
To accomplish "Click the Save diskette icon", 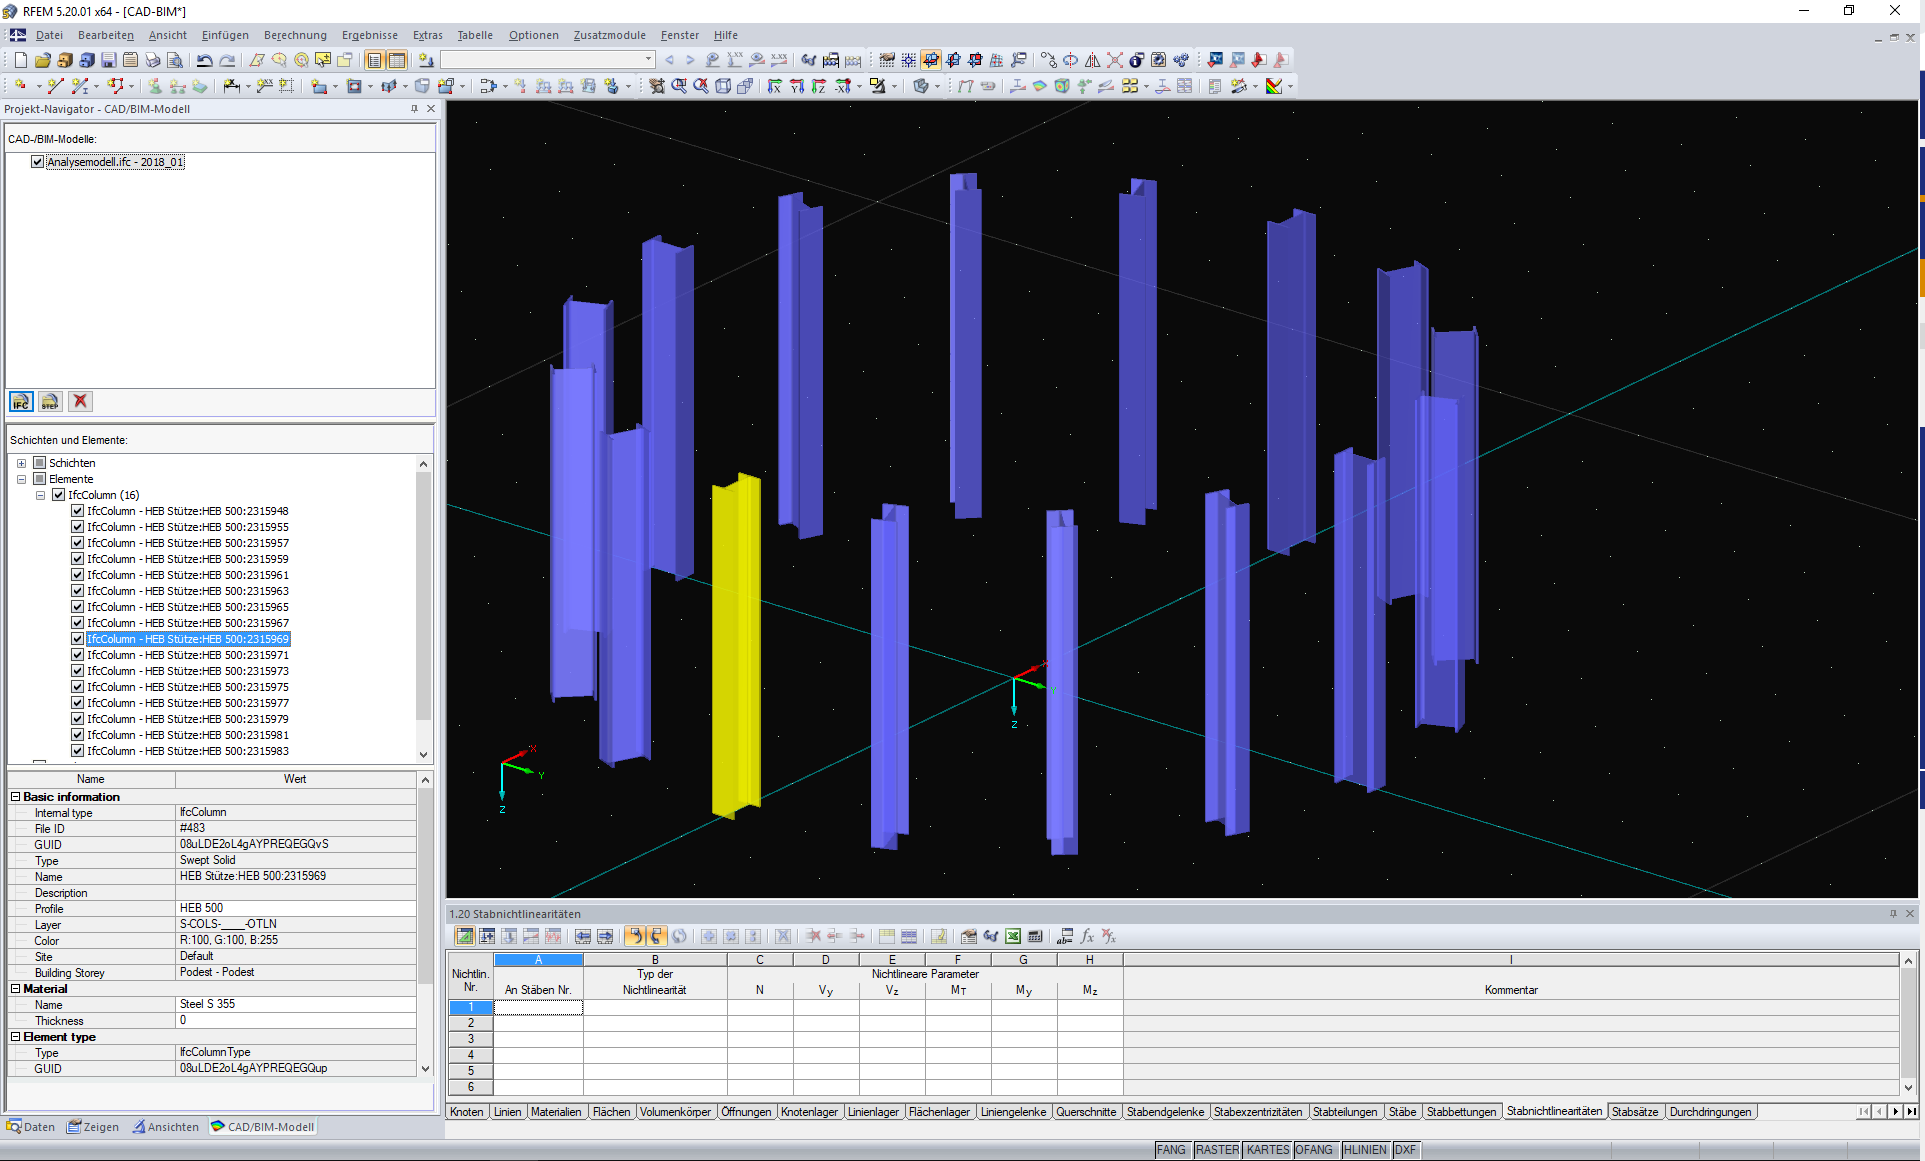I will [x=108, y=60].
